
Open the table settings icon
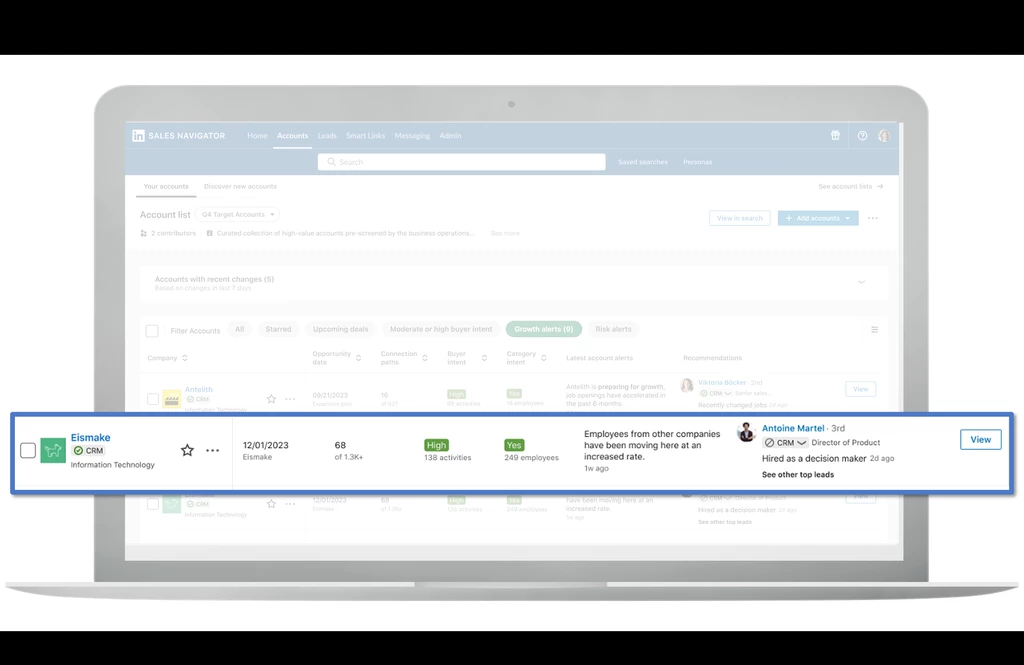tap(874, 329)
